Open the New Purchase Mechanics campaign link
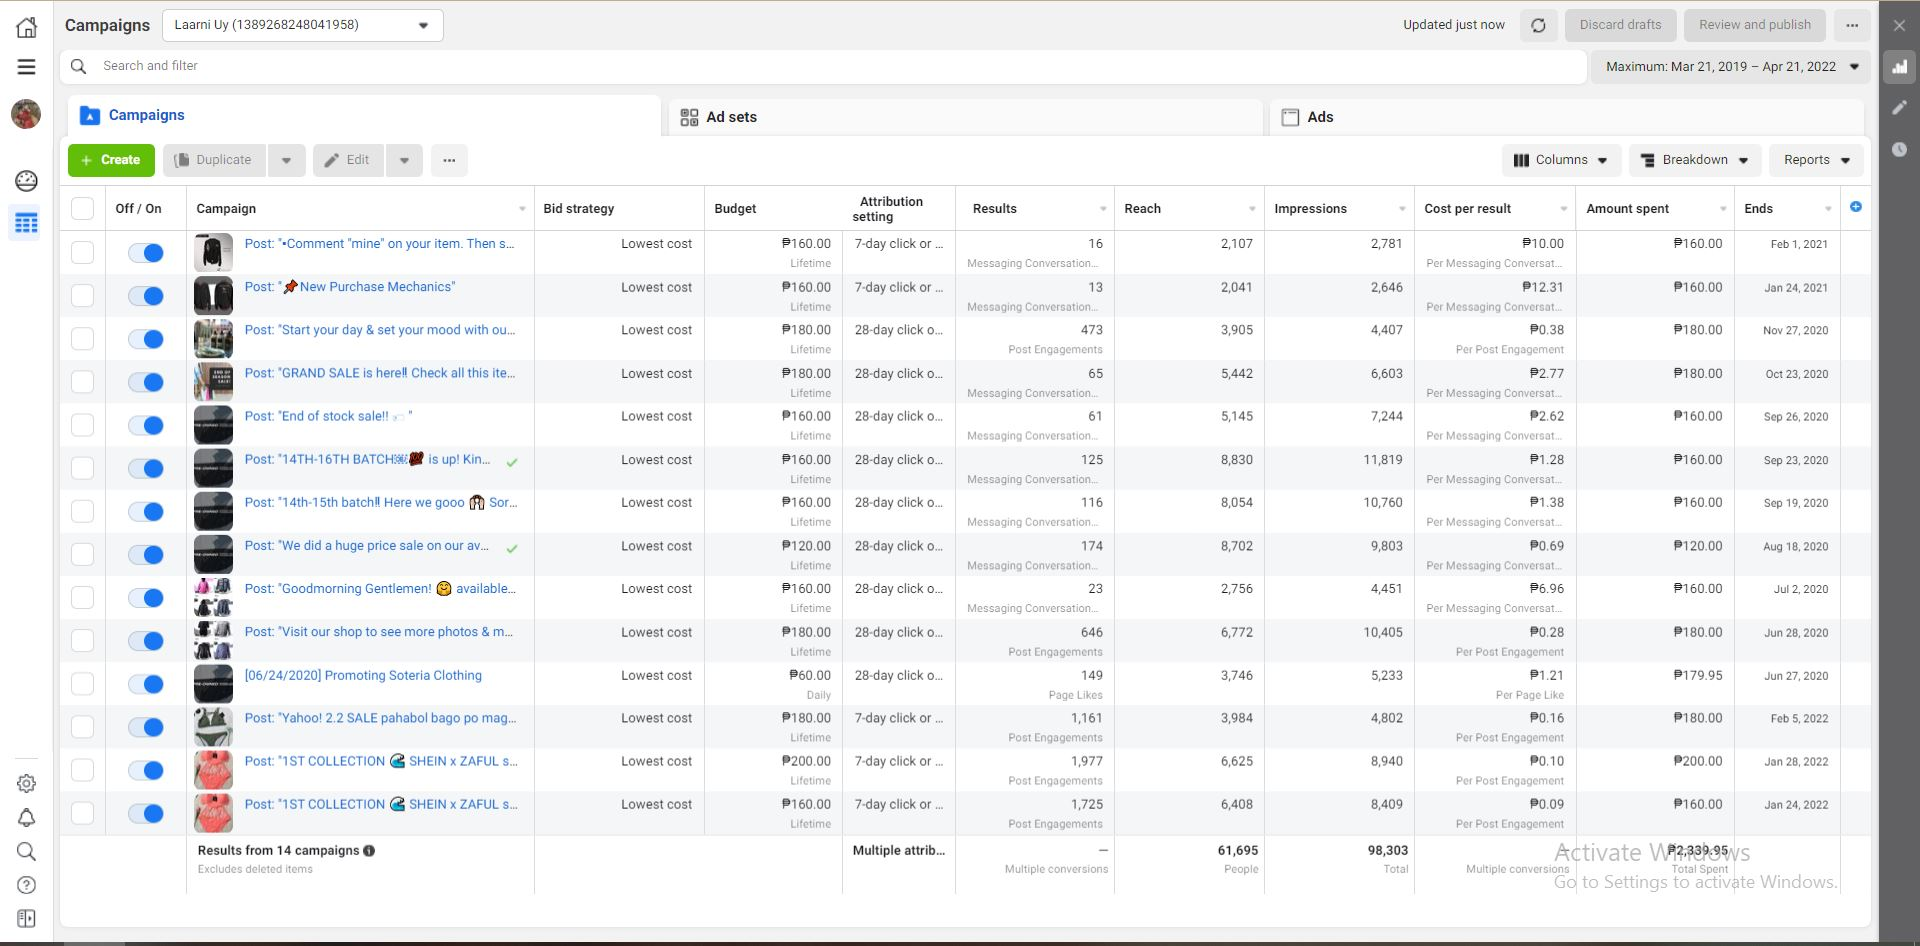 click(x=350, y=287)
